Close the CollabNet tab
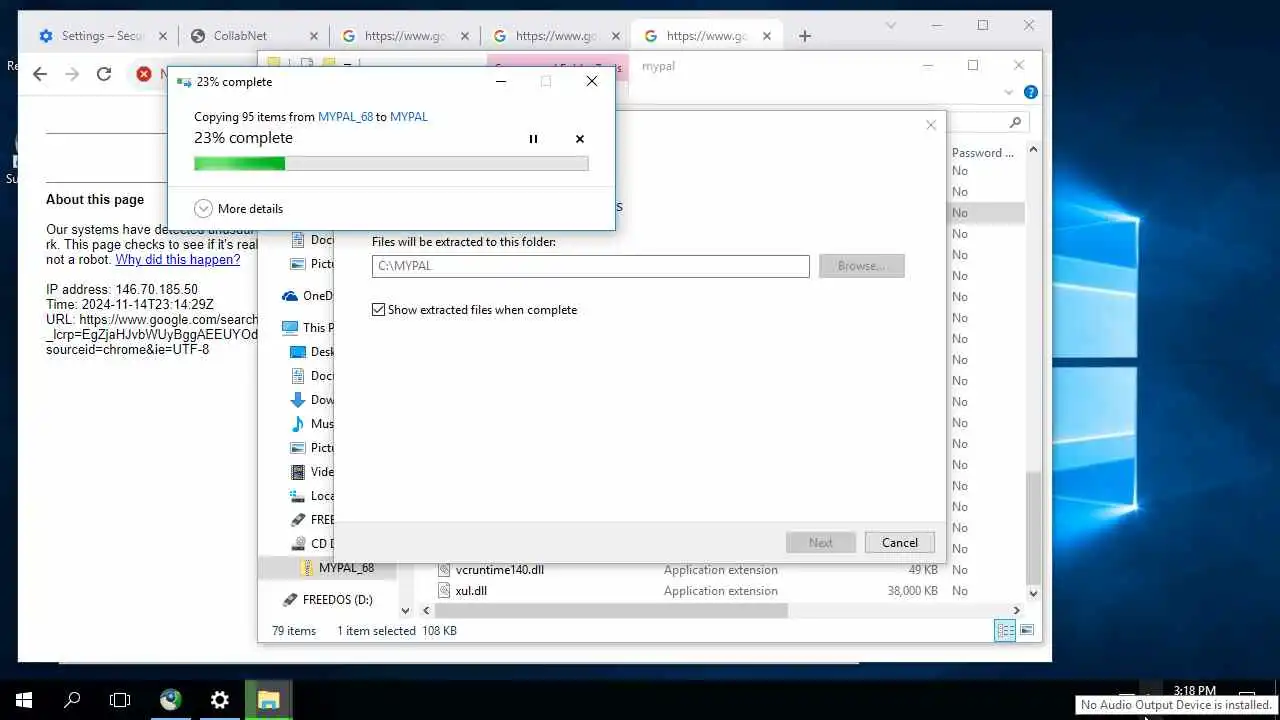Screen dimensions: 1280x720 coord(313,36)
